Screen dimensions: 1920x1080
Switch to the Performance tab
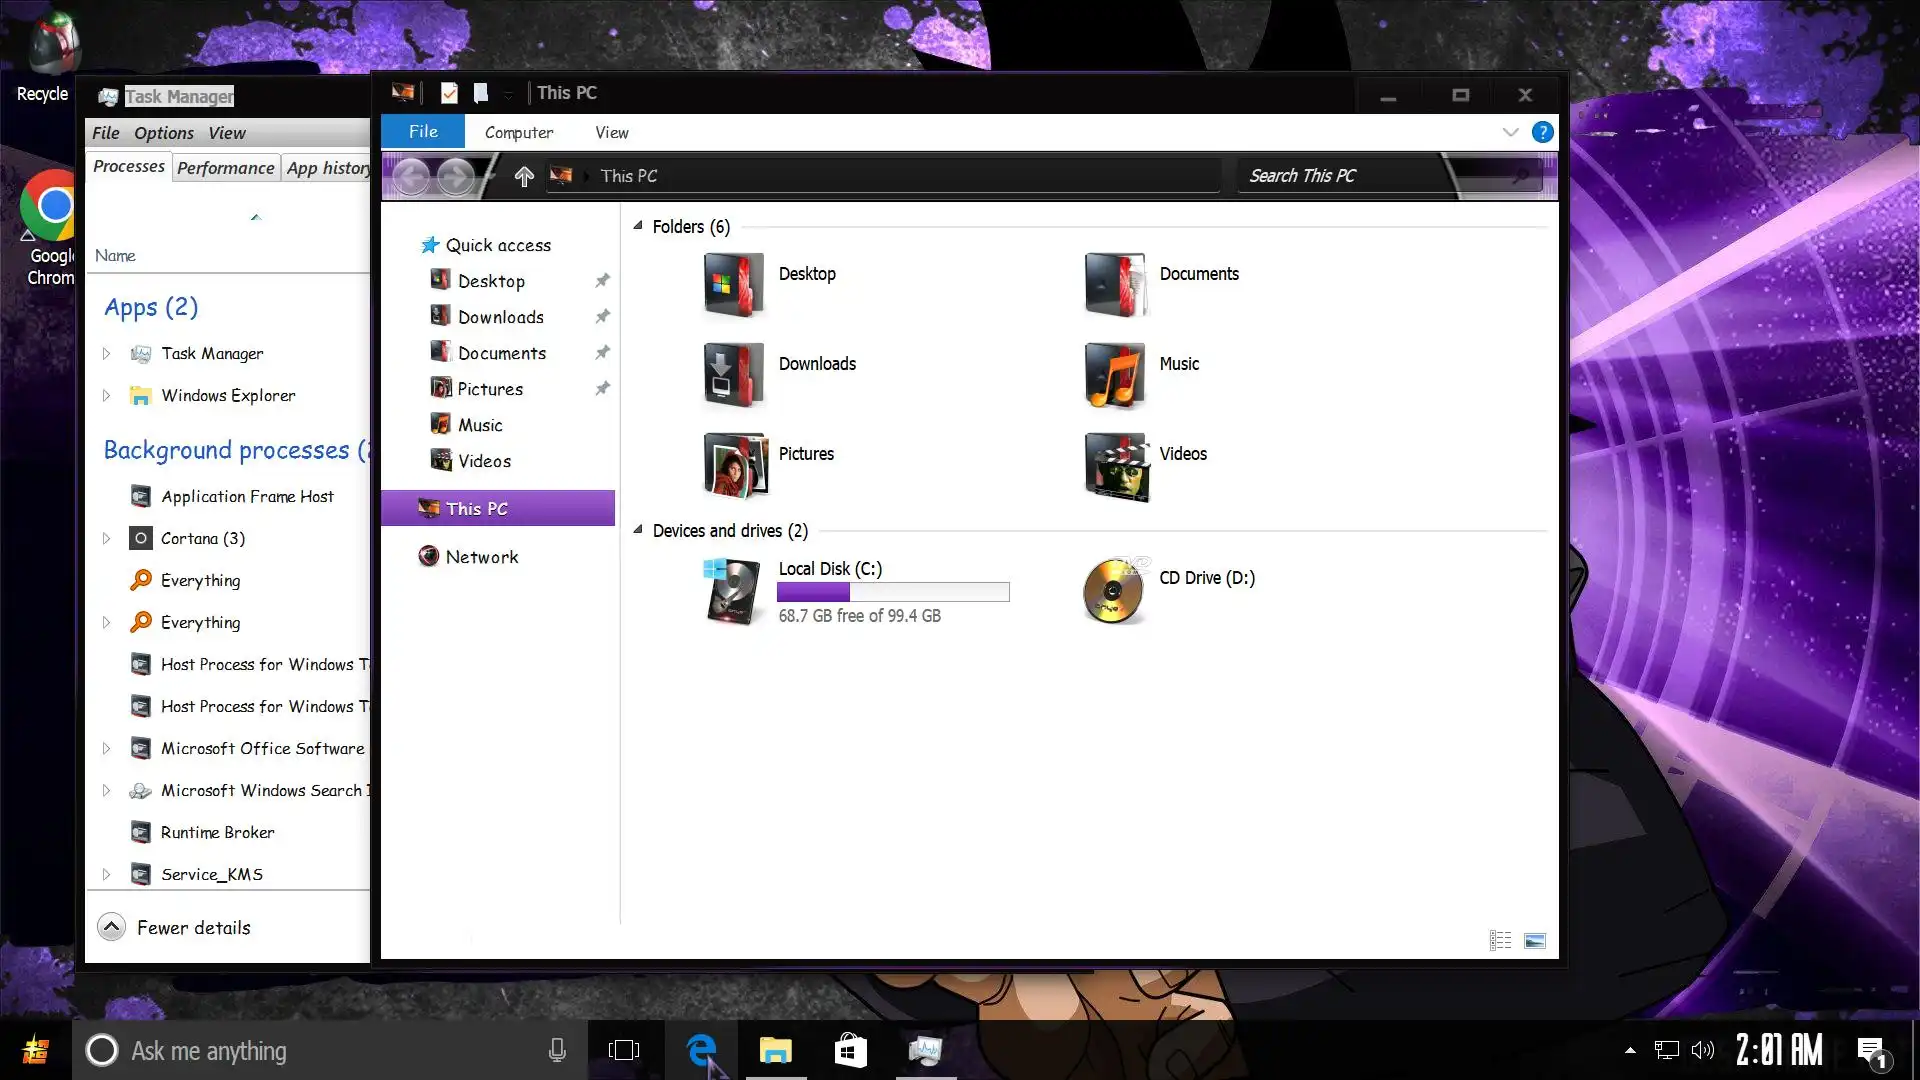coord(225,168)
